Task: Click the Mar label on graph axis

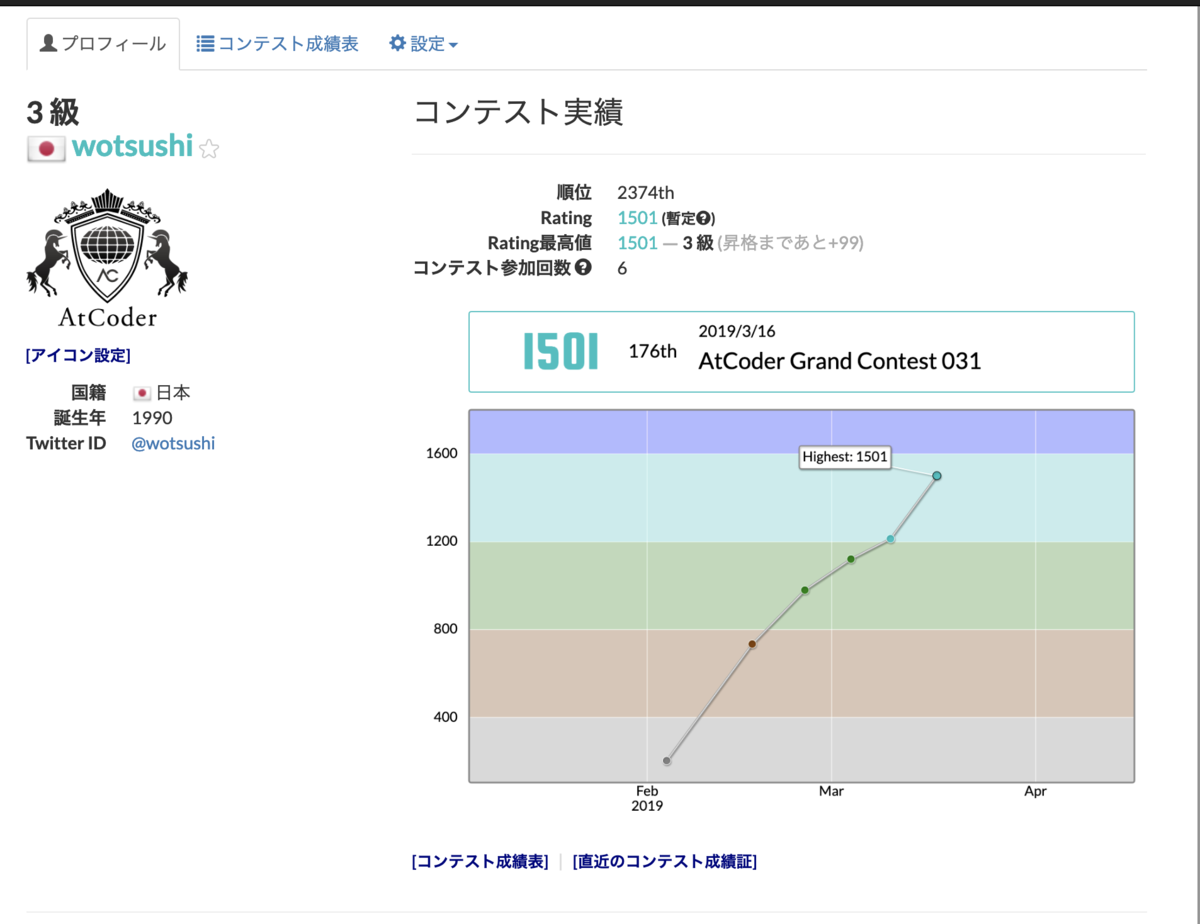Action: click(x=831, y=791)
